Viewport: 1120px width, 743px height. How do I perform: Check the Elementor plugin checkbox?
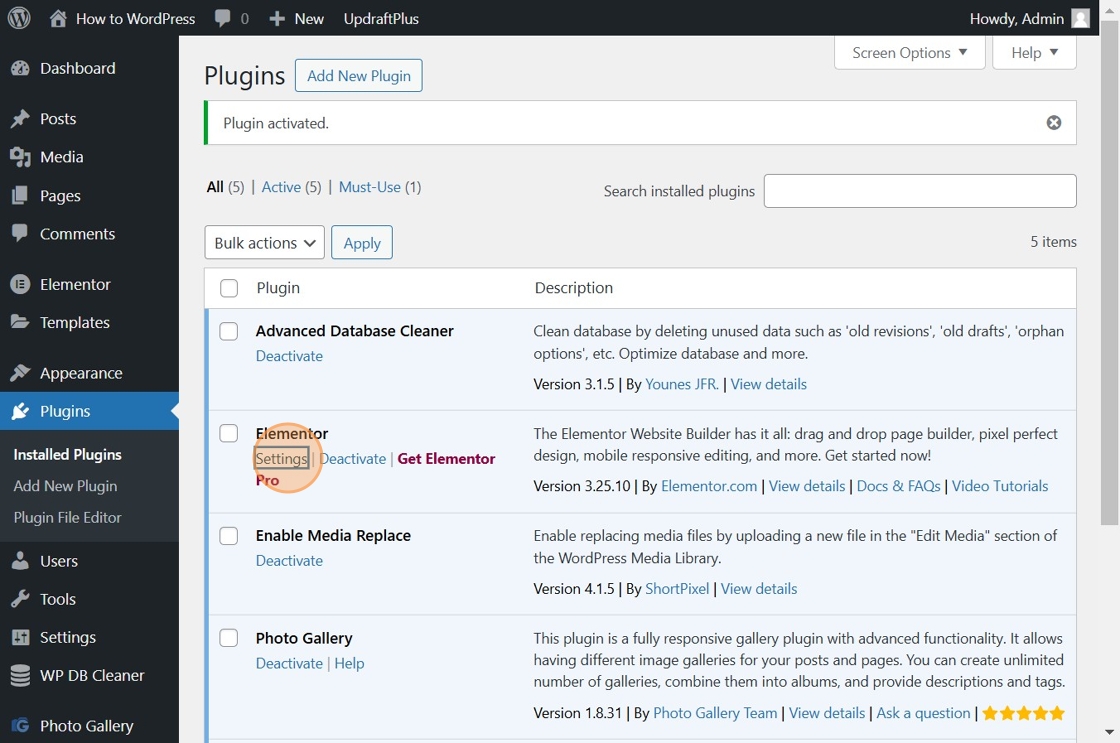[x=229, y=434]
